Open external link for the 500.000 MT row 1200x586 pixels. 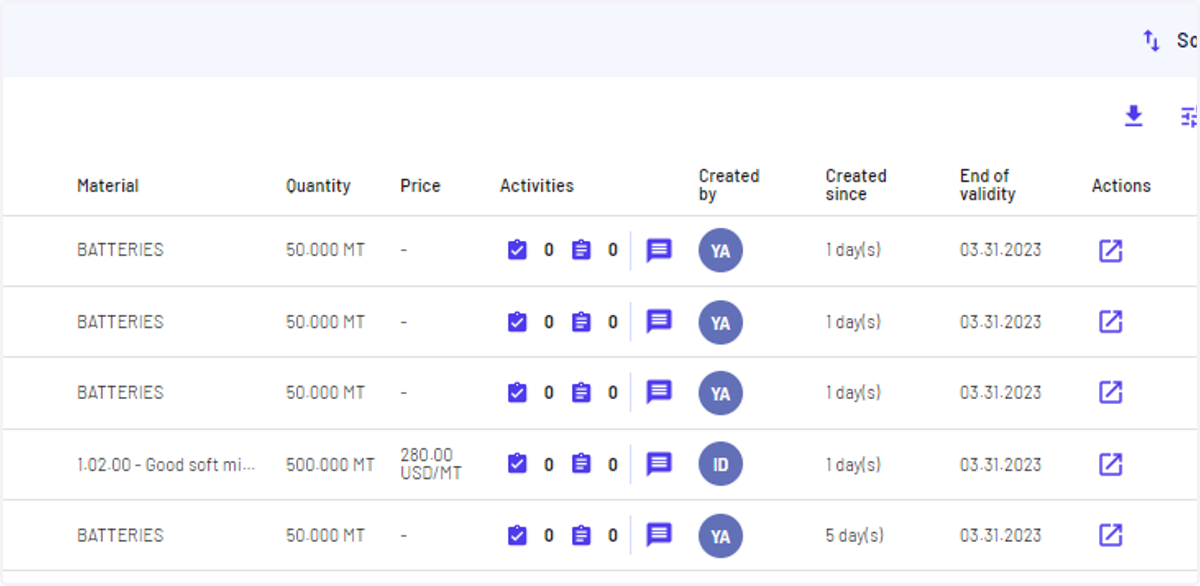click(1110, 464)
